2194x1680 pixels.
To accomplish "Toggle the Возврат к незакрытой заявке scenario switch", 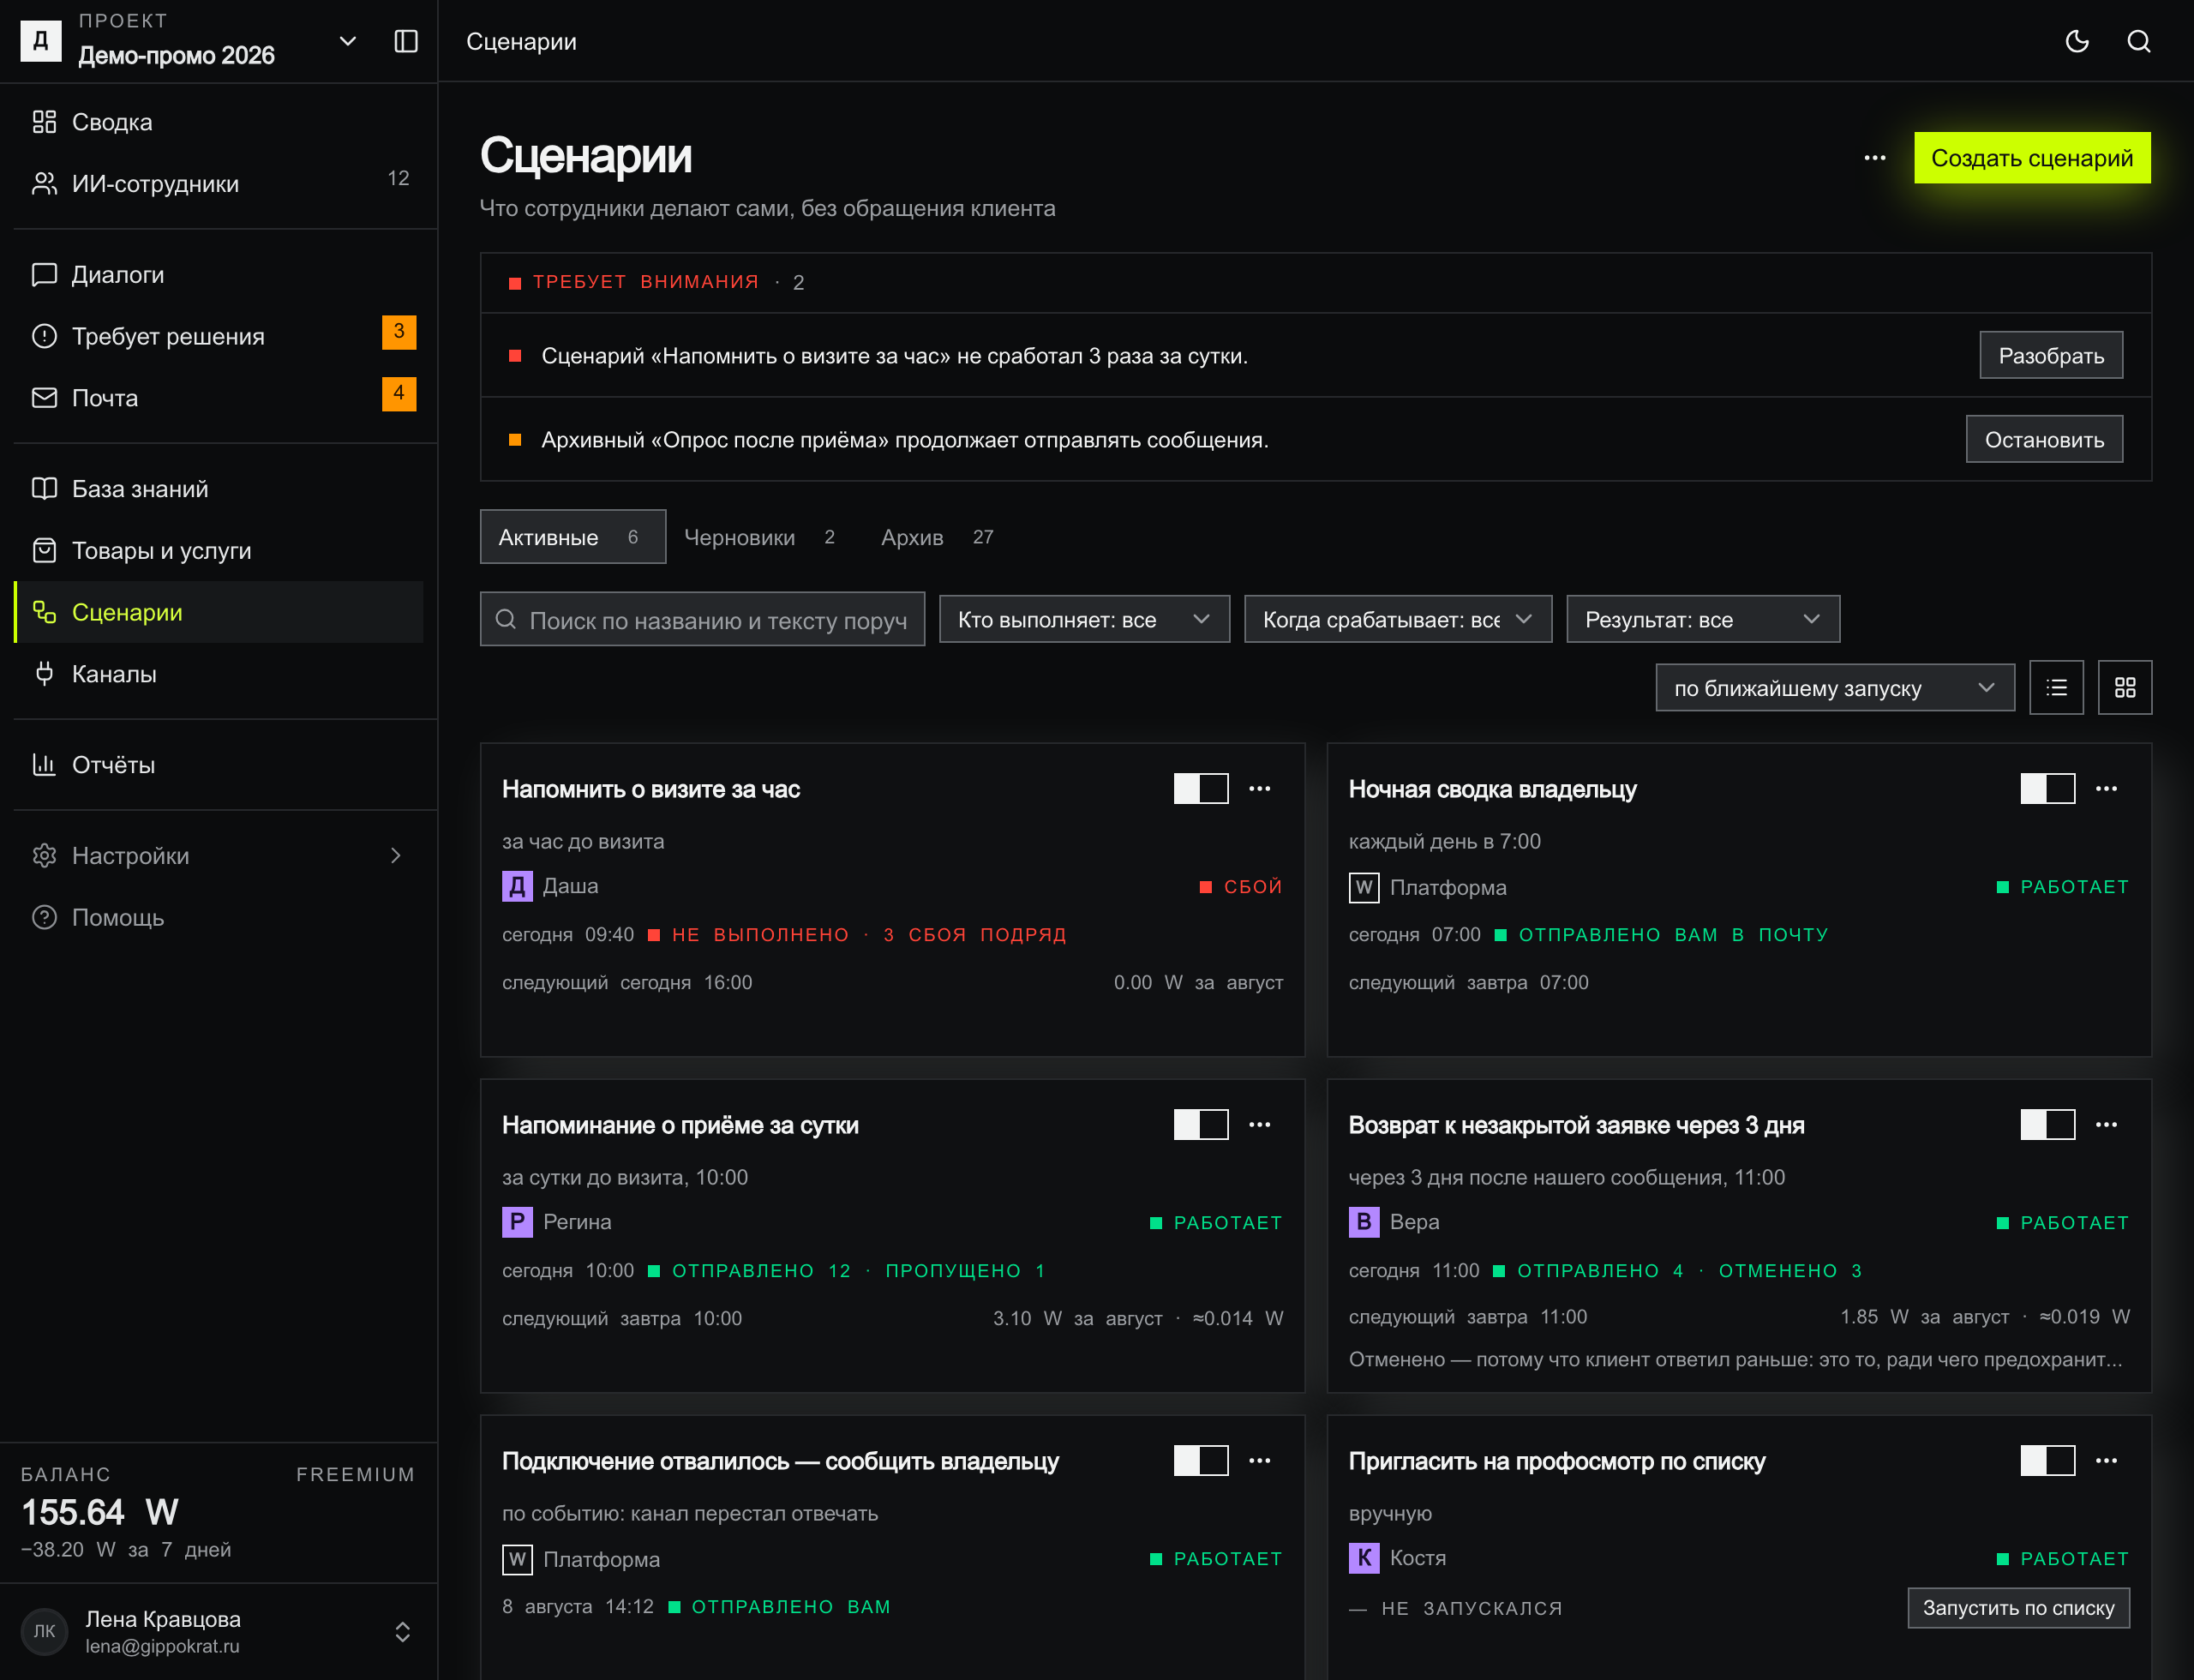I will (2047, 1125).
